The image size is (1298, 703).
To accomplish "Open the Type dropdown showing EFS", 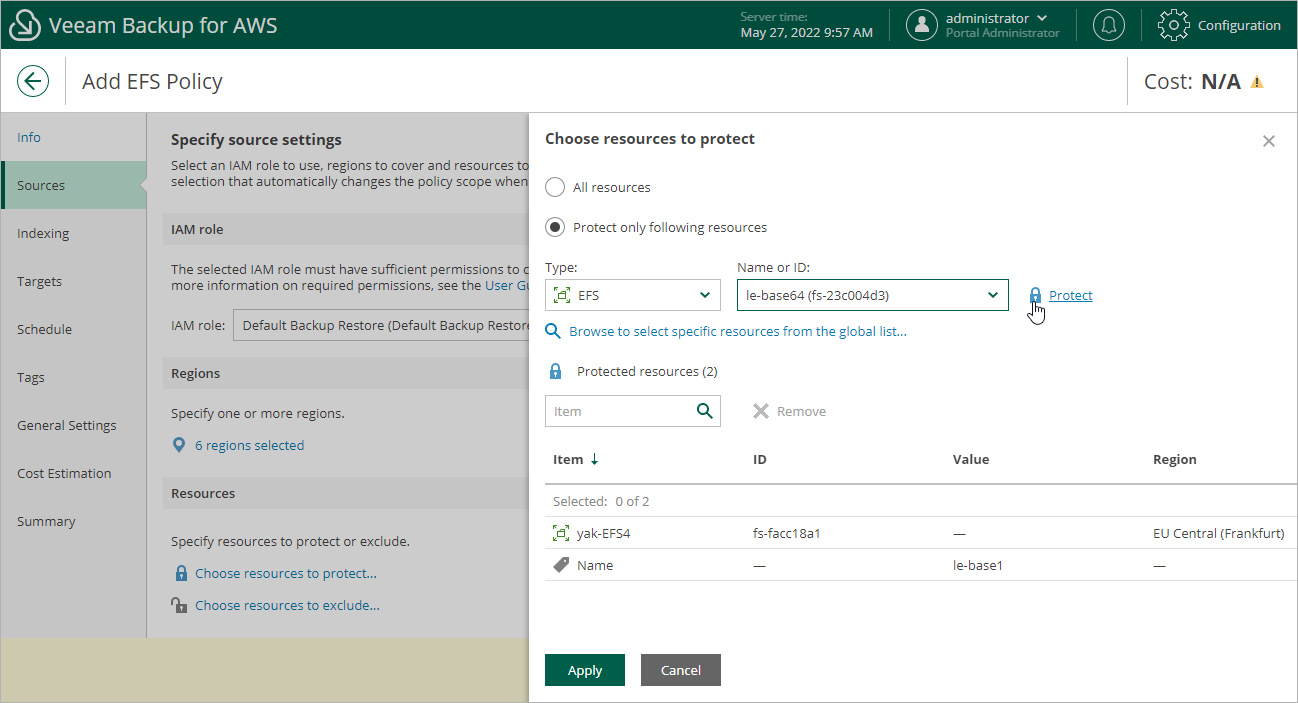I will coord(632,295).
